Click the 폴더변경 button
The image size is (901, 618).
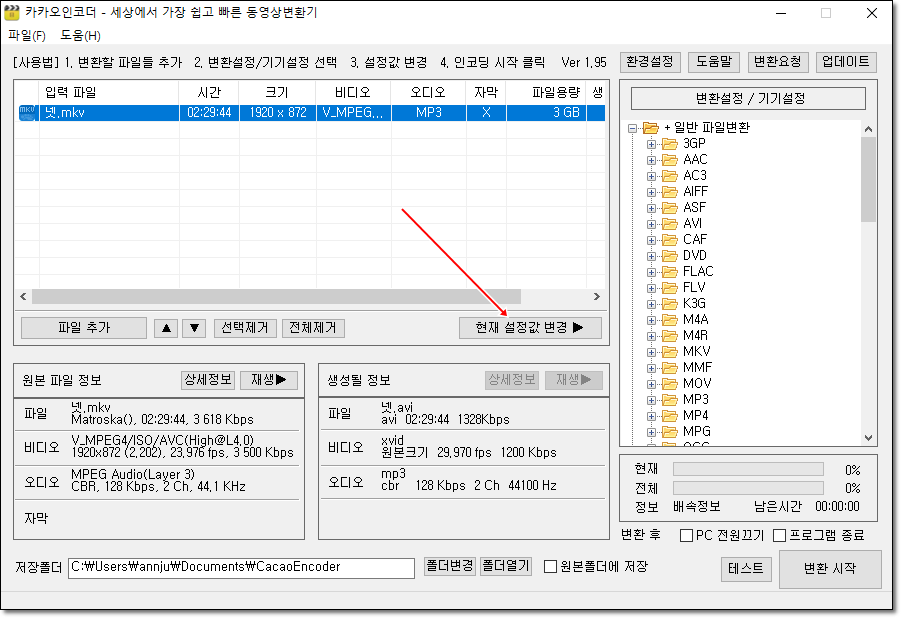pos(450,566)
